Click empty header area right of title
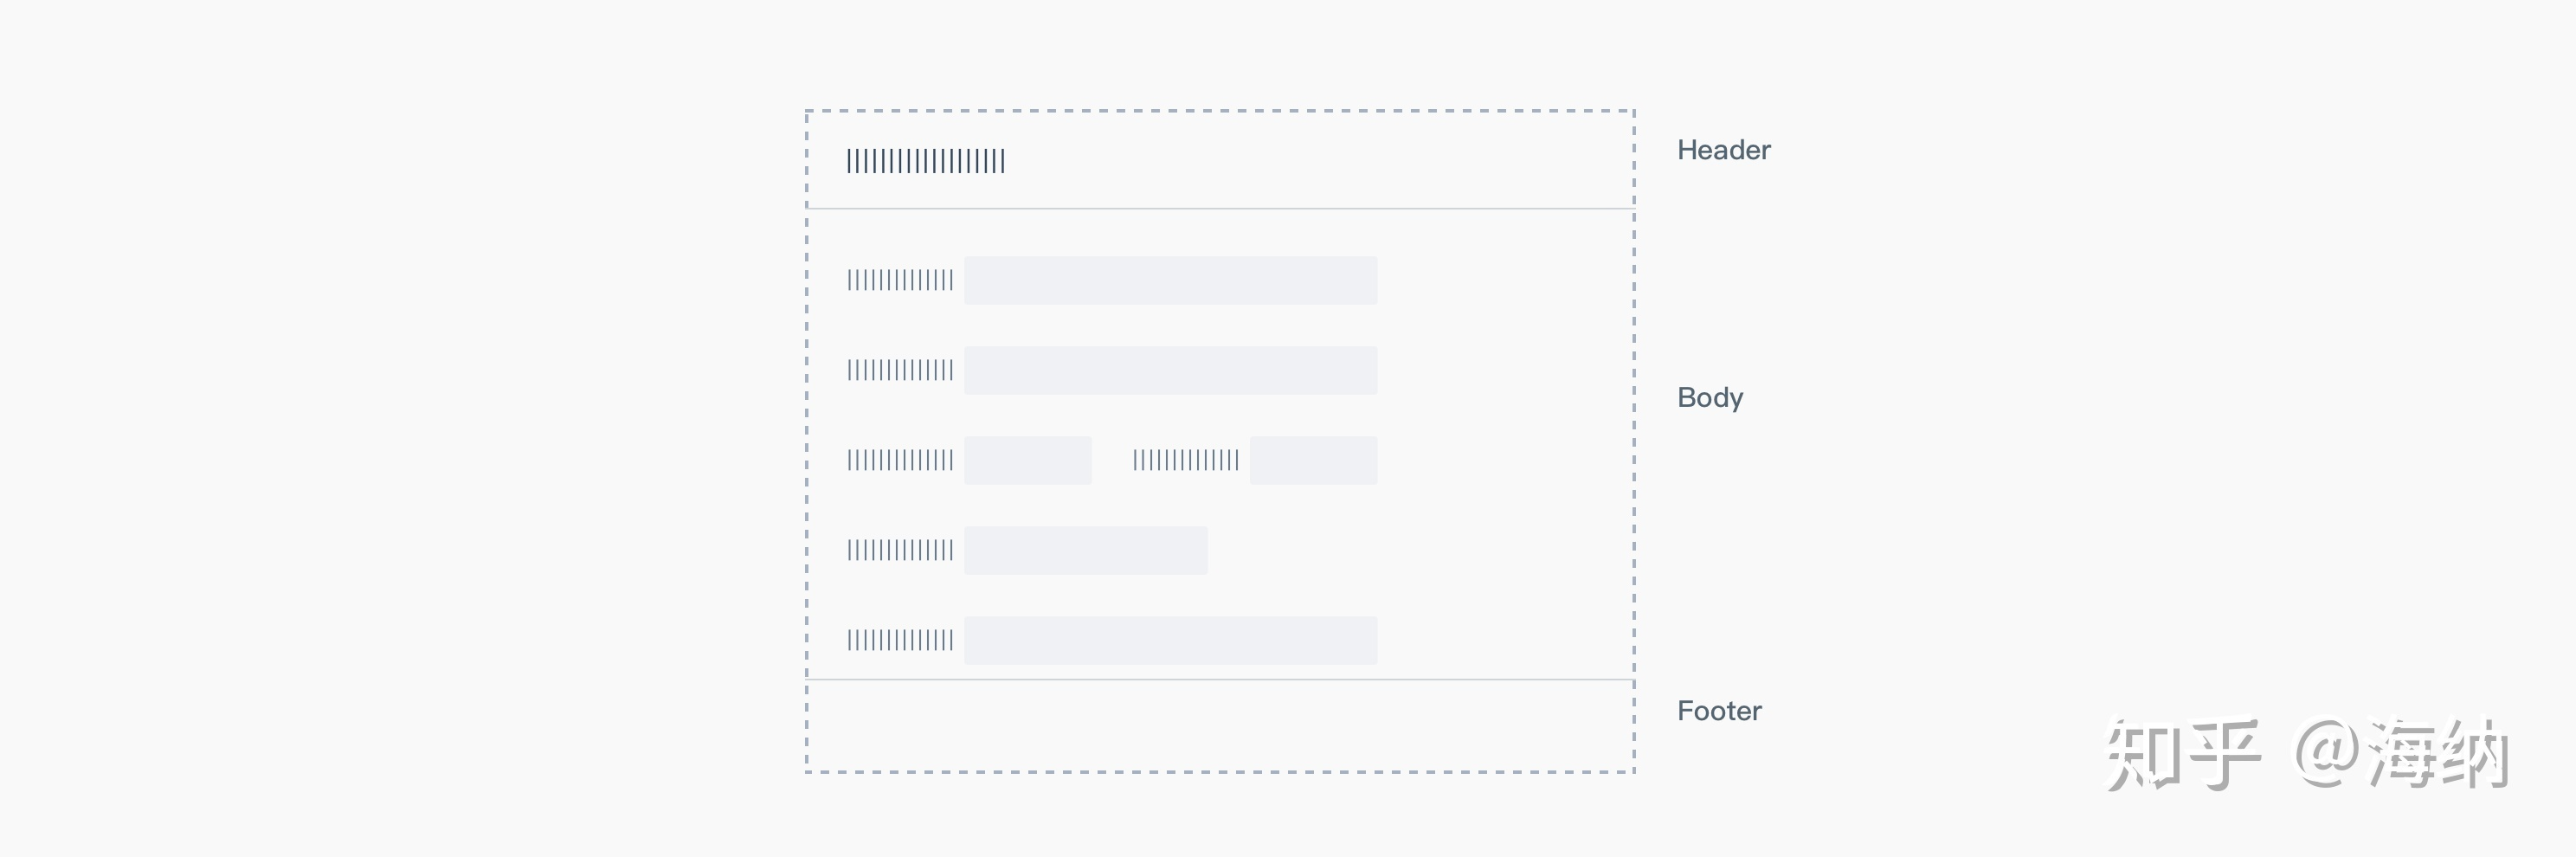2576x857 pixels. [1320, 160]
